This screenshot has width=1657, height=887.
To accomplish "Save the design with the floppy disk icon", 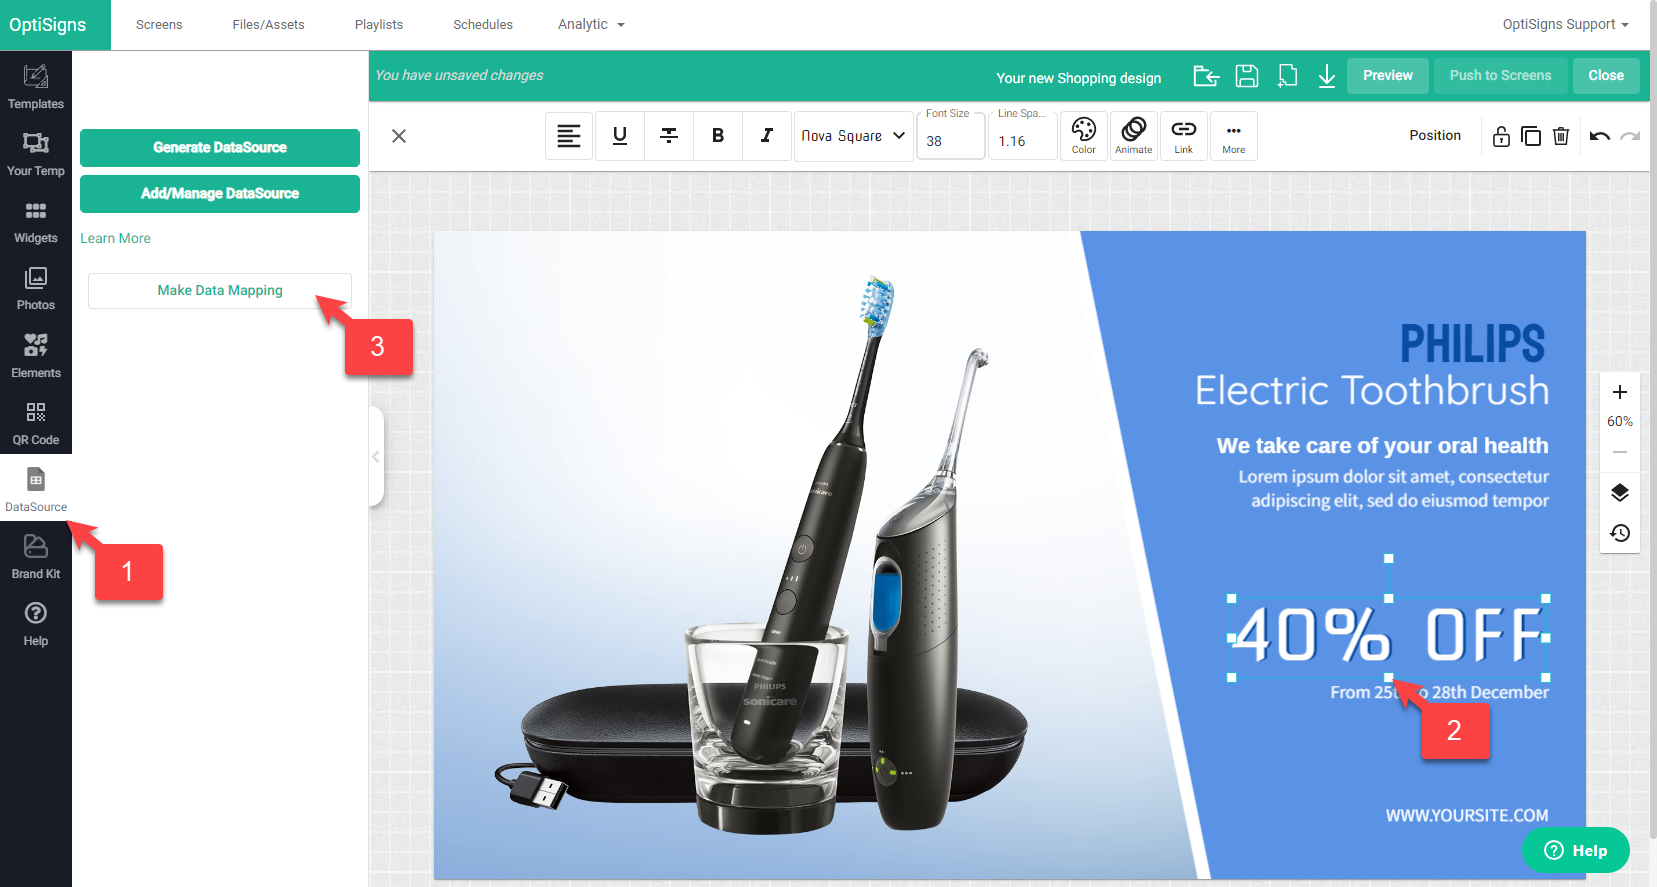I will [1246, 76].
